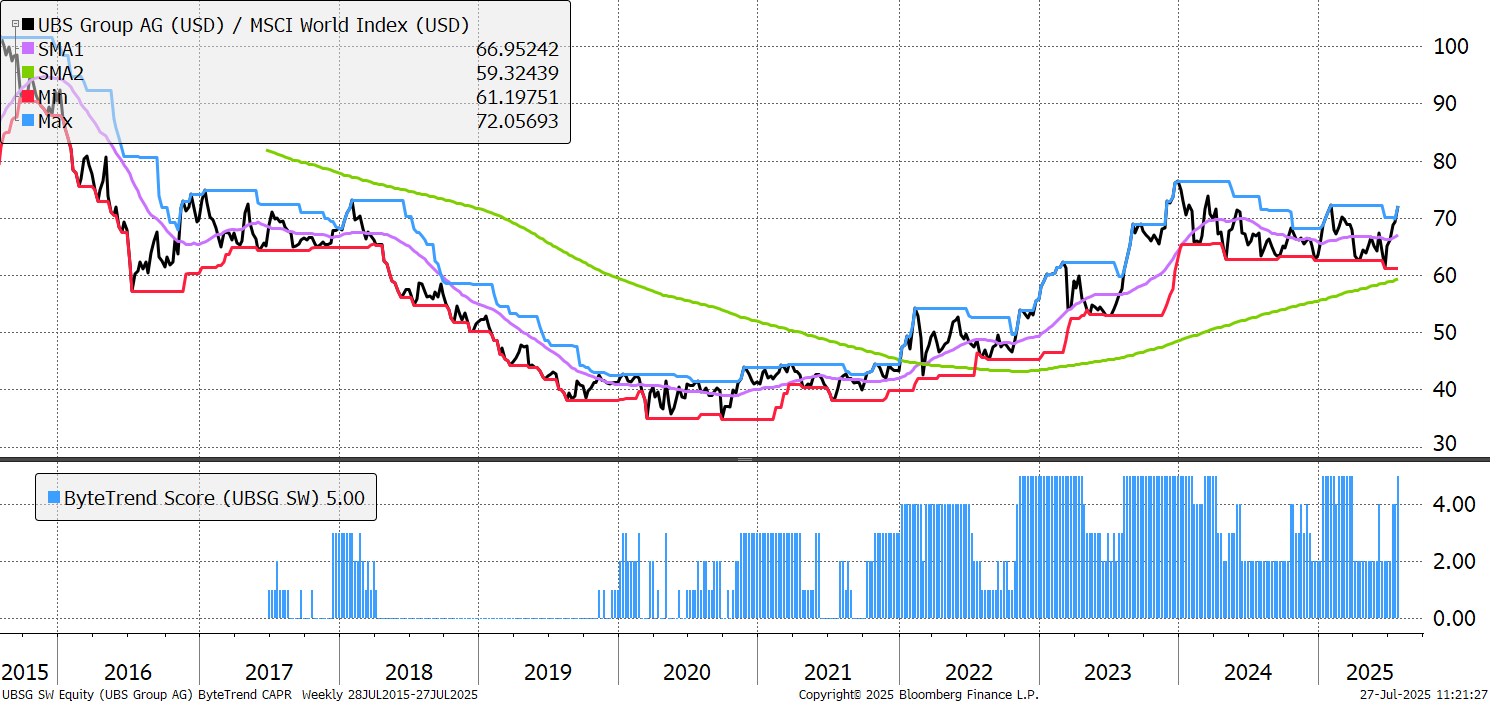1490x703 pixels.
Task: Click the 2018 year label
Action: point(408,671)
